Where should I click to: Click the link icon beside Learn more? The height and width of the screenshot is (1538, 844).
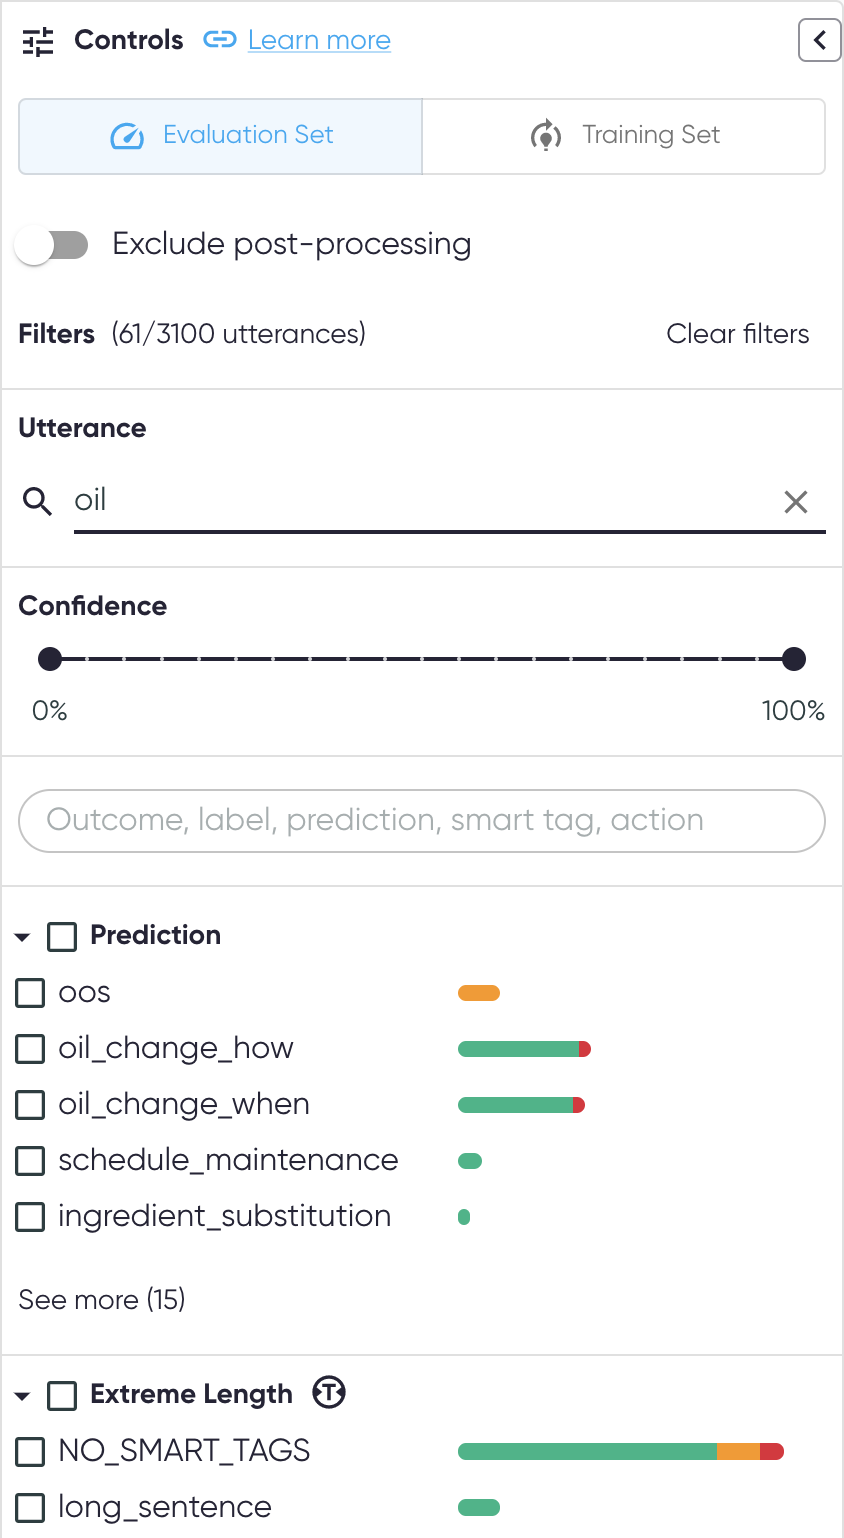pyautogui.click(x=219, y=40)
